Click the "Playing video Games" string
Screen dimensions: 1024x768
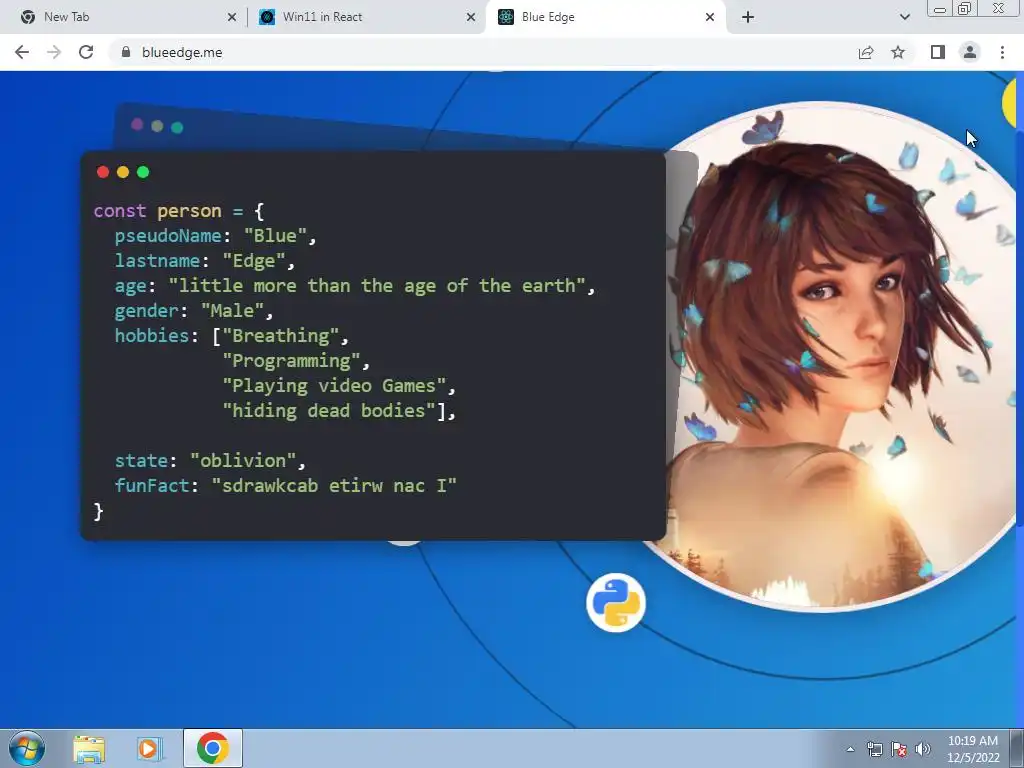pyautogui.click(x=334, y=385)
